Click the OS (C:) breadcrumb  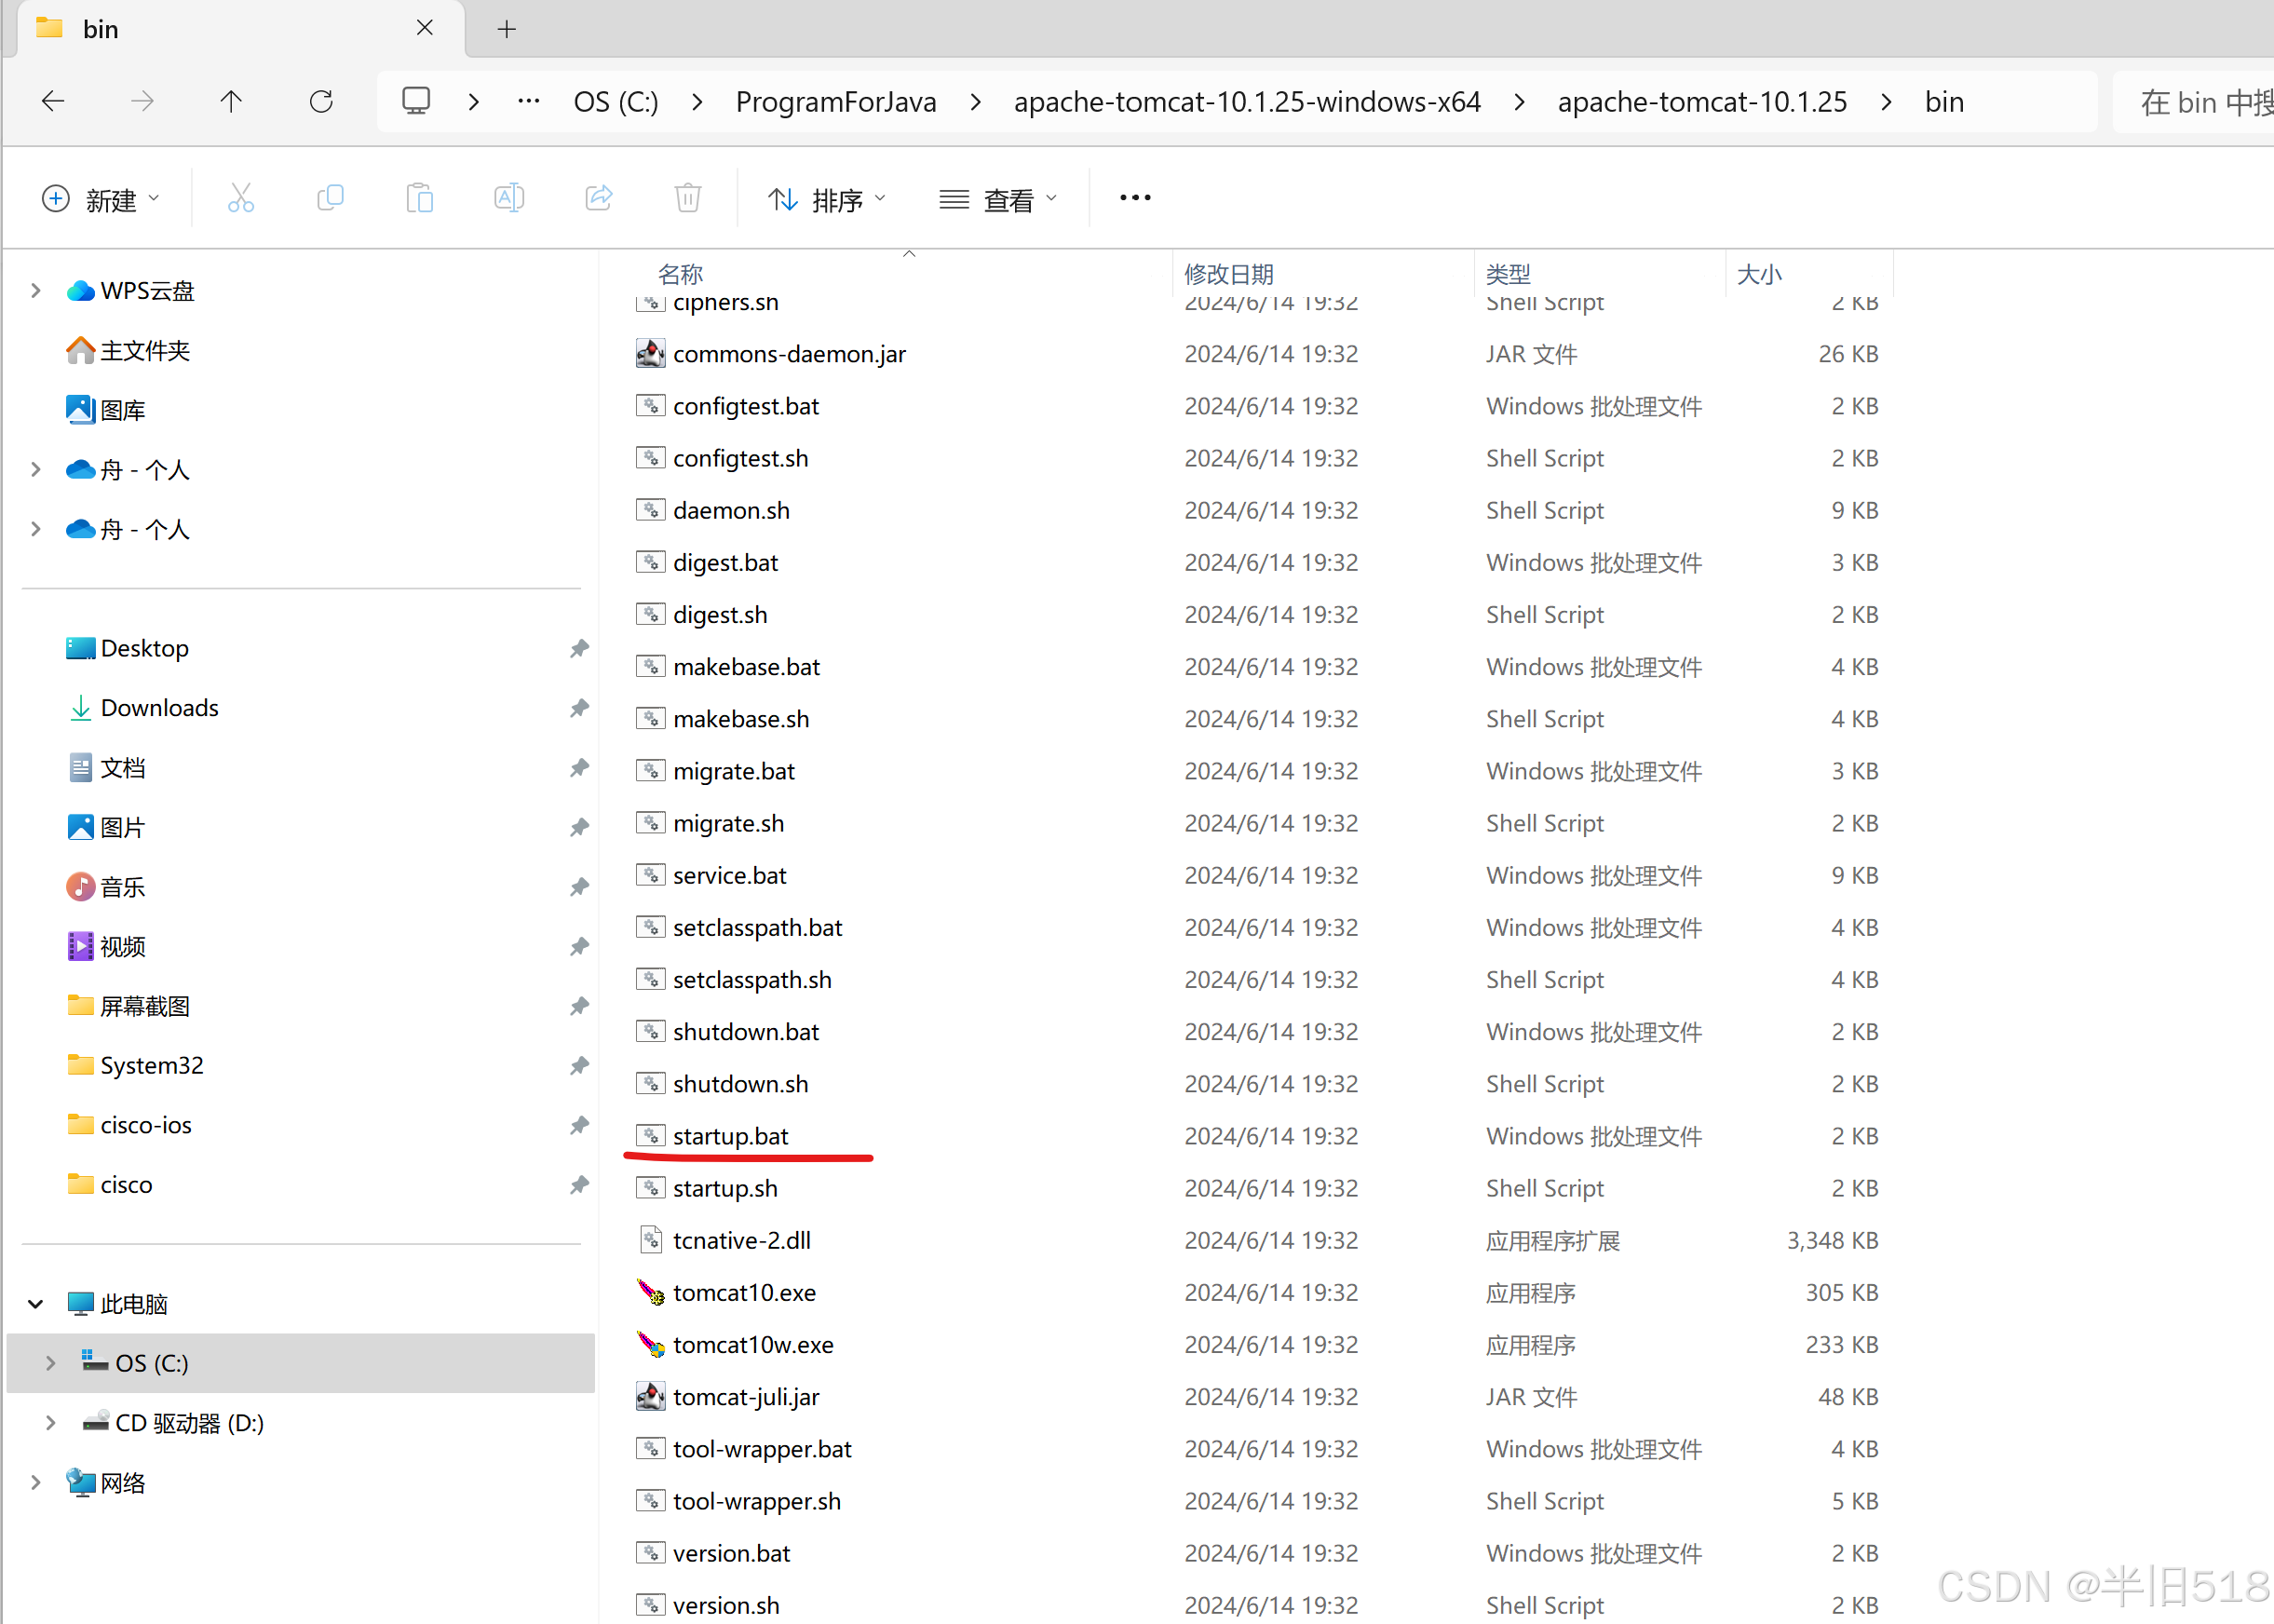(616, 101)
